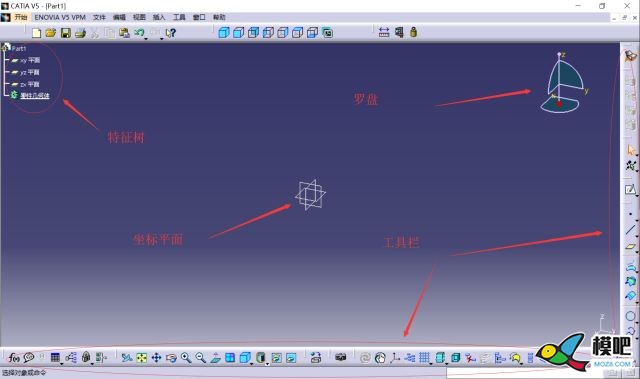Click the Measure Item icon
This screenshot has height=379, width=640.
399,33
